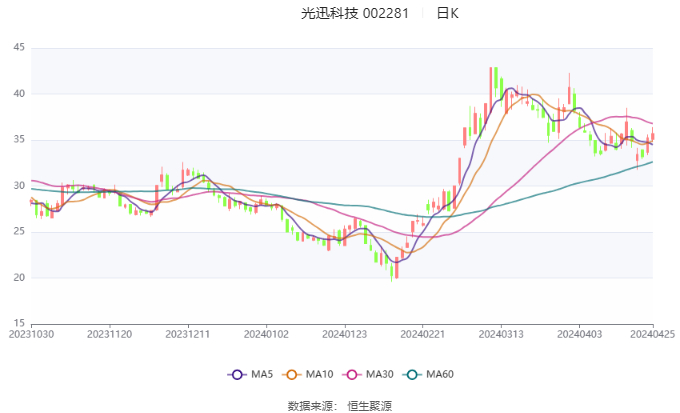Click the 20231030 date axis label
This screenshot has height=413, width=680.
click(x=32, y=334)
